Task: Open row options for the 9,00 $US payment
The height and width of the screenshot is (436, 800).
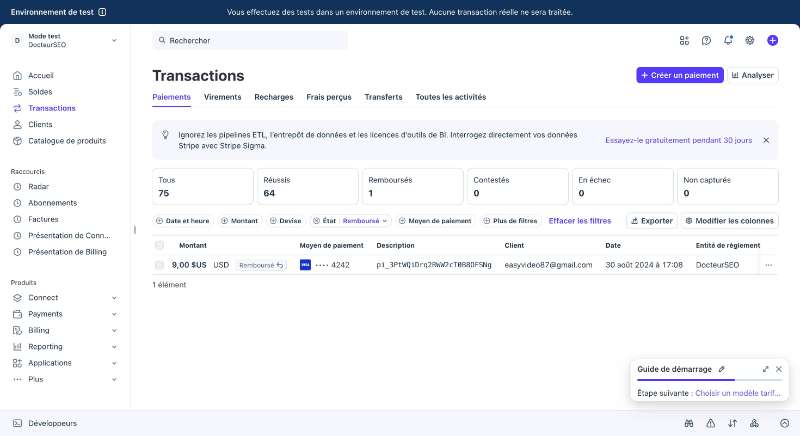Action: pyautogui.click(x=768, y=265)
